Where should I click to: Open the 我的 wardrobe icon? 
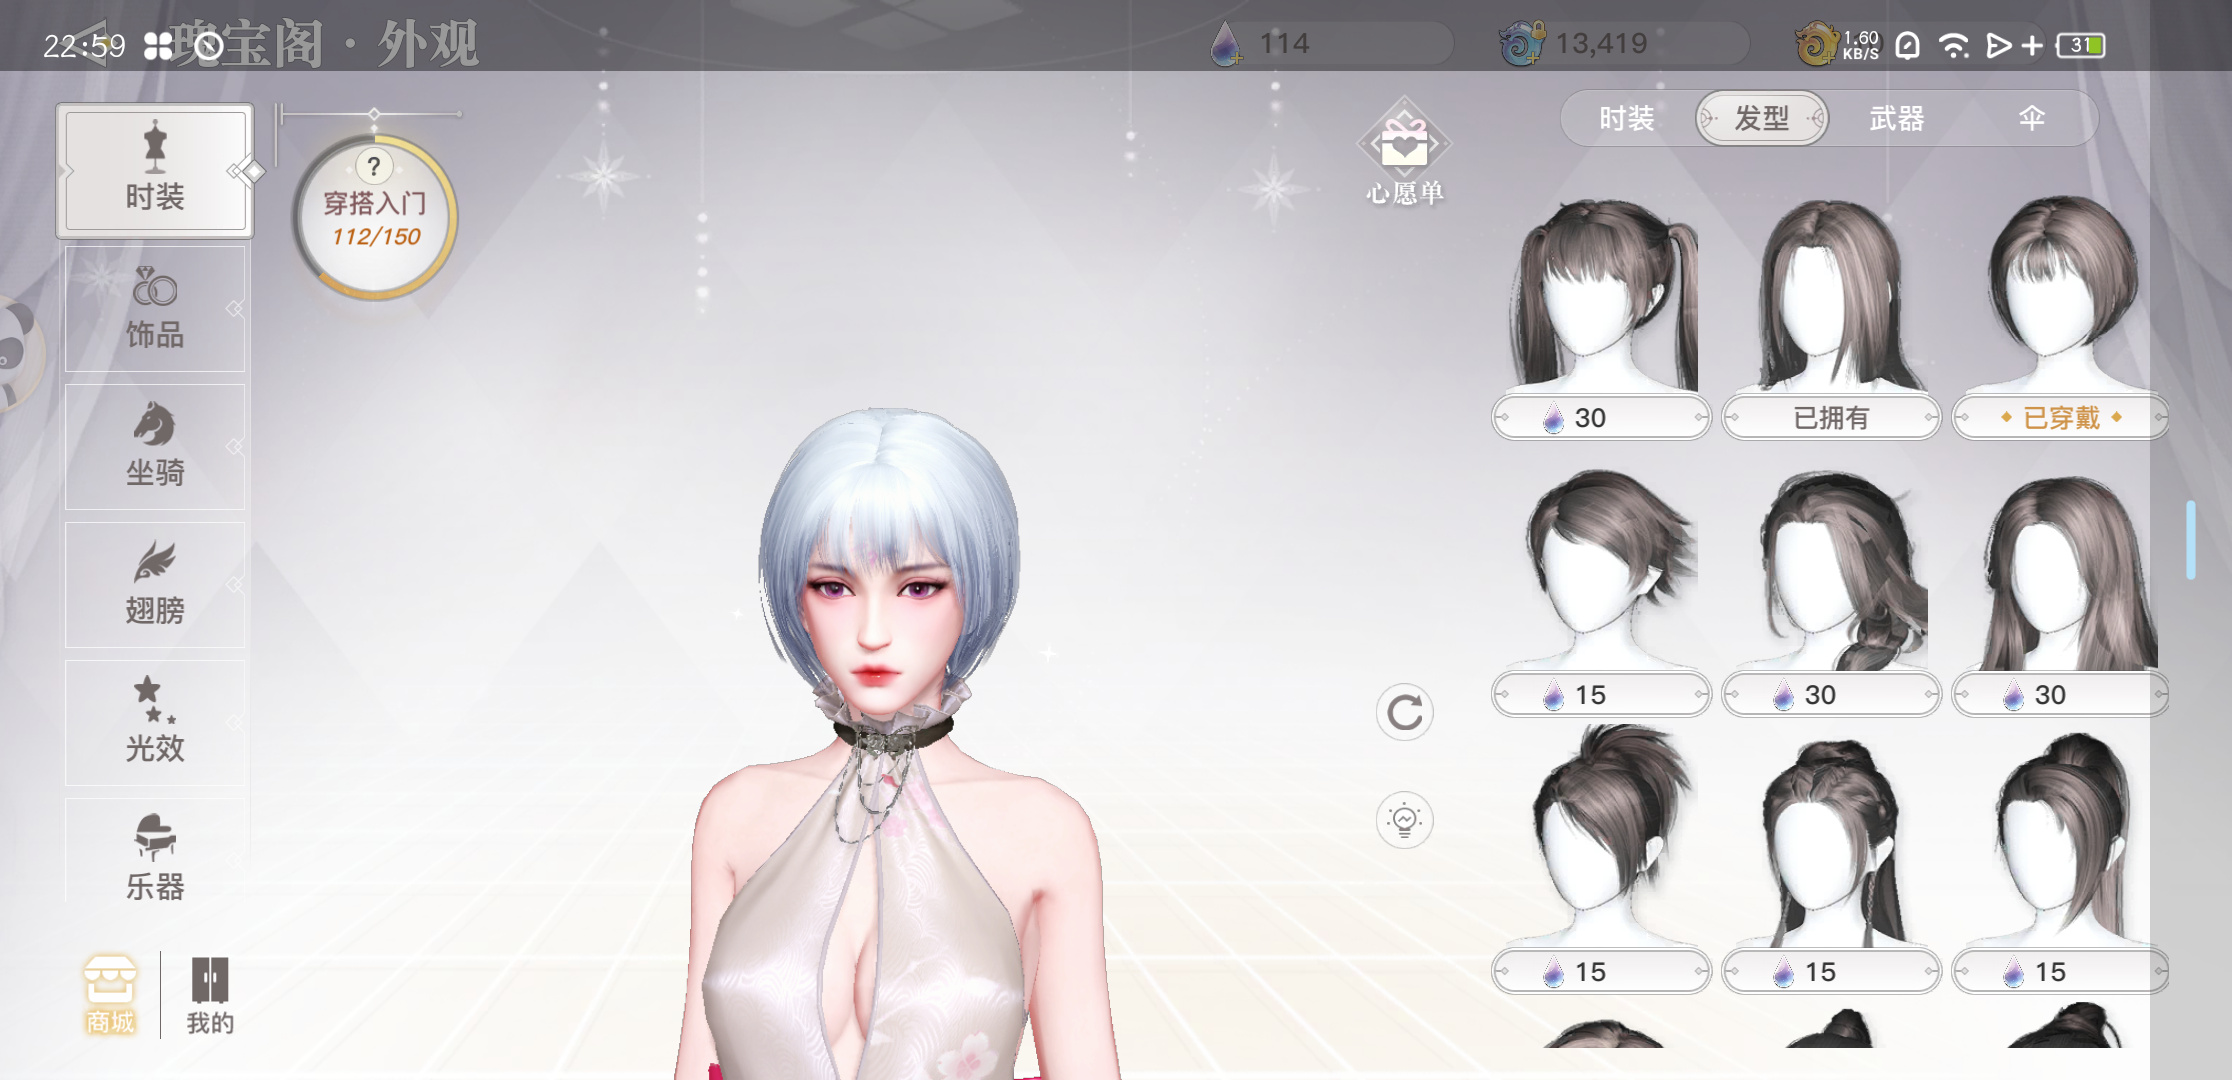click(x=210, y=995)
